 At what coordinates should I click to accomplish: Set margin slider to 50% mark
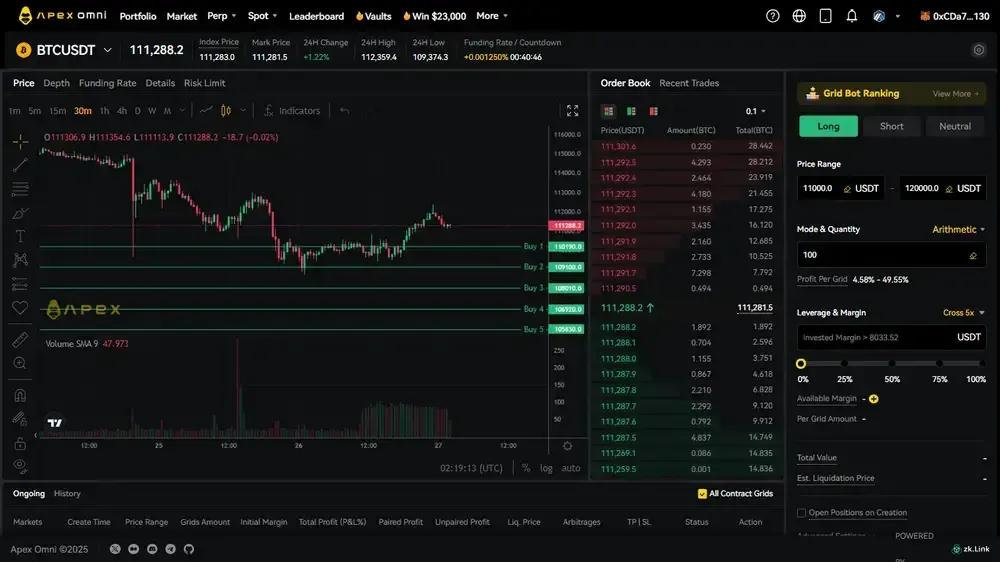tap(892, 364)
